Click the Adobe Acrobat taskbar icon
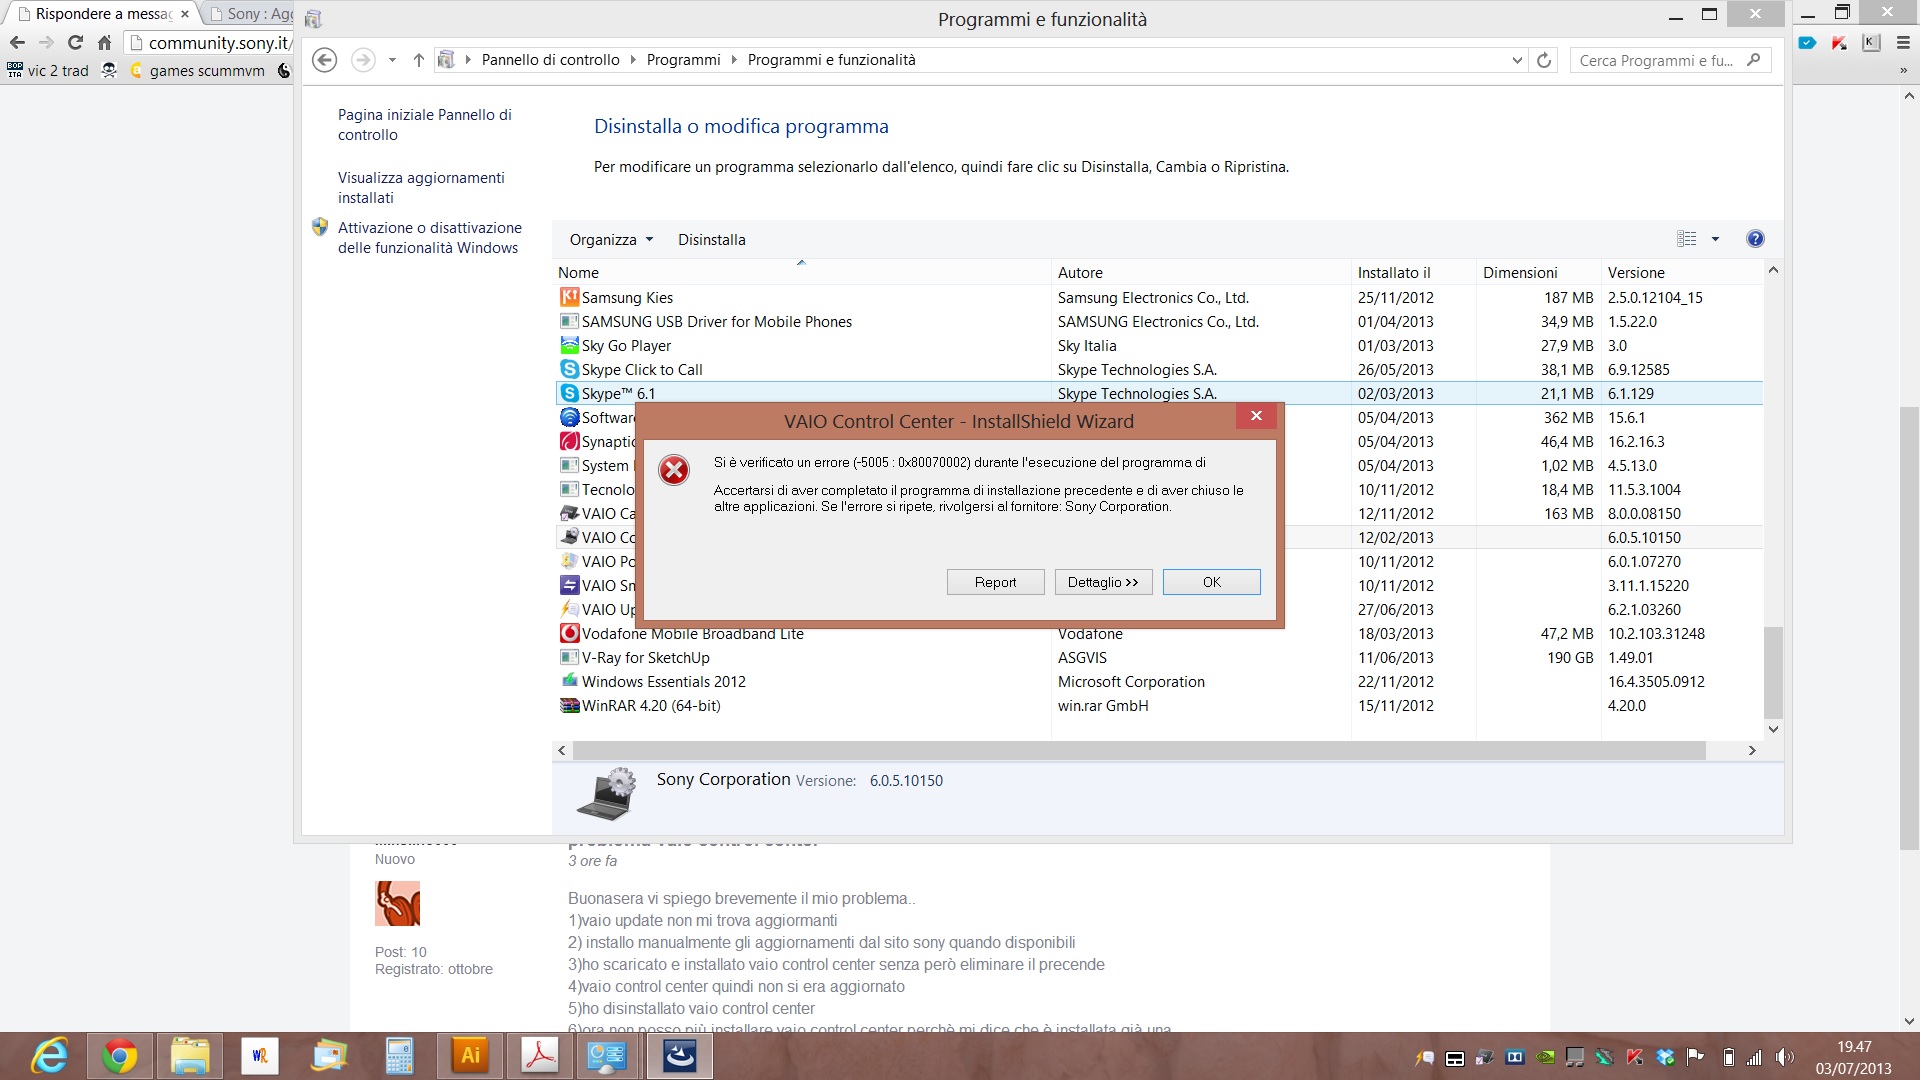The image size is (1920, 1080). (540, 1056)
